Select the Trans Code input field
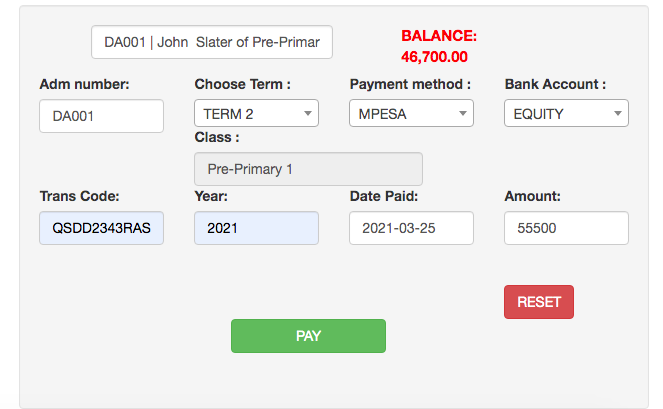 pos(101,228)
